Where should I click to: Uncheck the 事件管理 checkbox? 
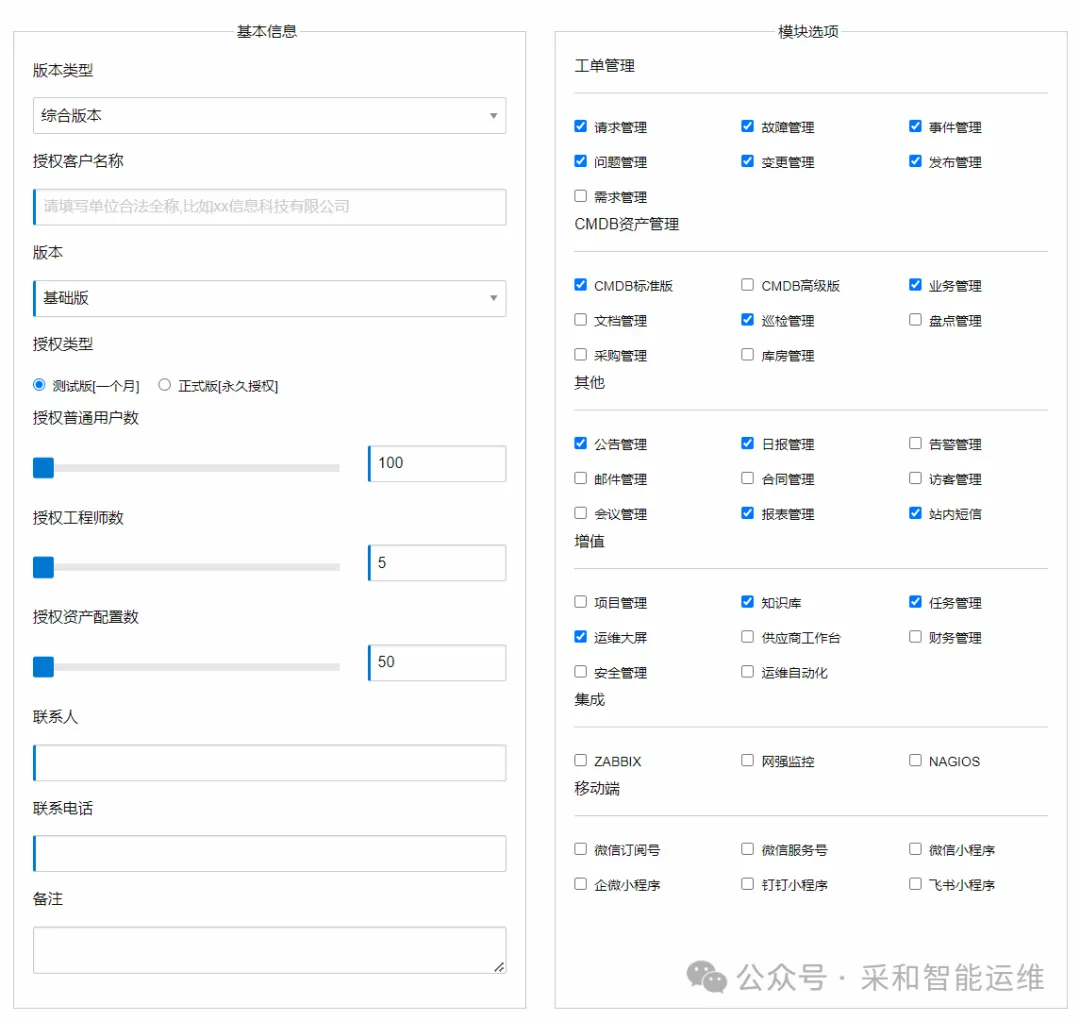click(x=915, y=126)
